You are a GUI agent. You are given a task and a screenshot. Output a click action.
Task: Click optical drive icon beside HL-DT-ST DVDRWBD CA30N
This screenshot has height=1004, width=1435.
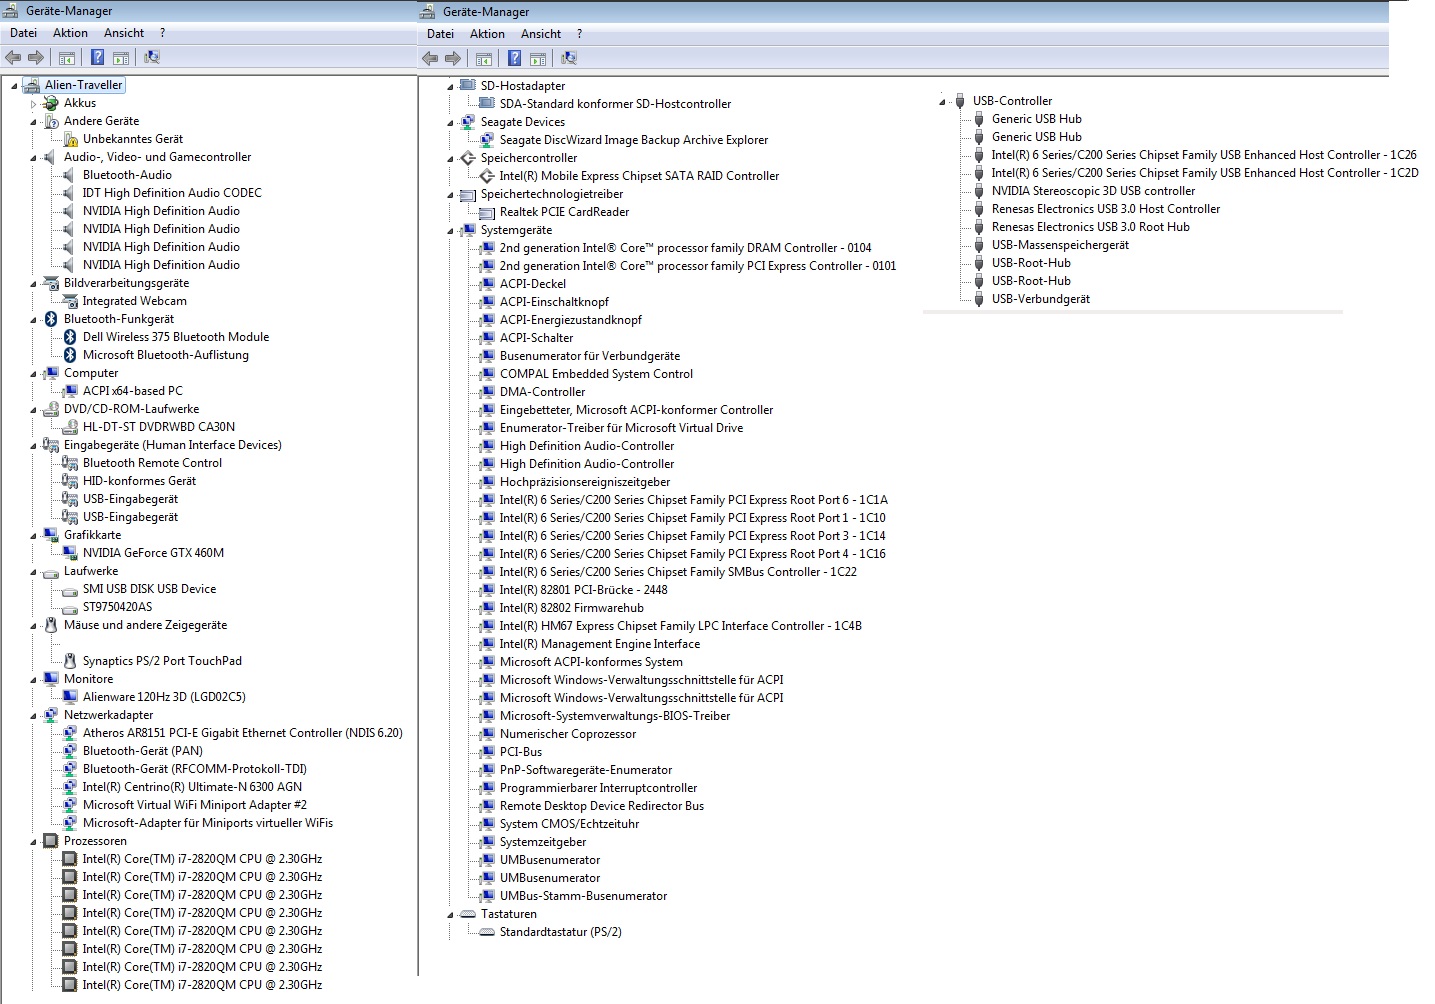click(x=70, y=427)
